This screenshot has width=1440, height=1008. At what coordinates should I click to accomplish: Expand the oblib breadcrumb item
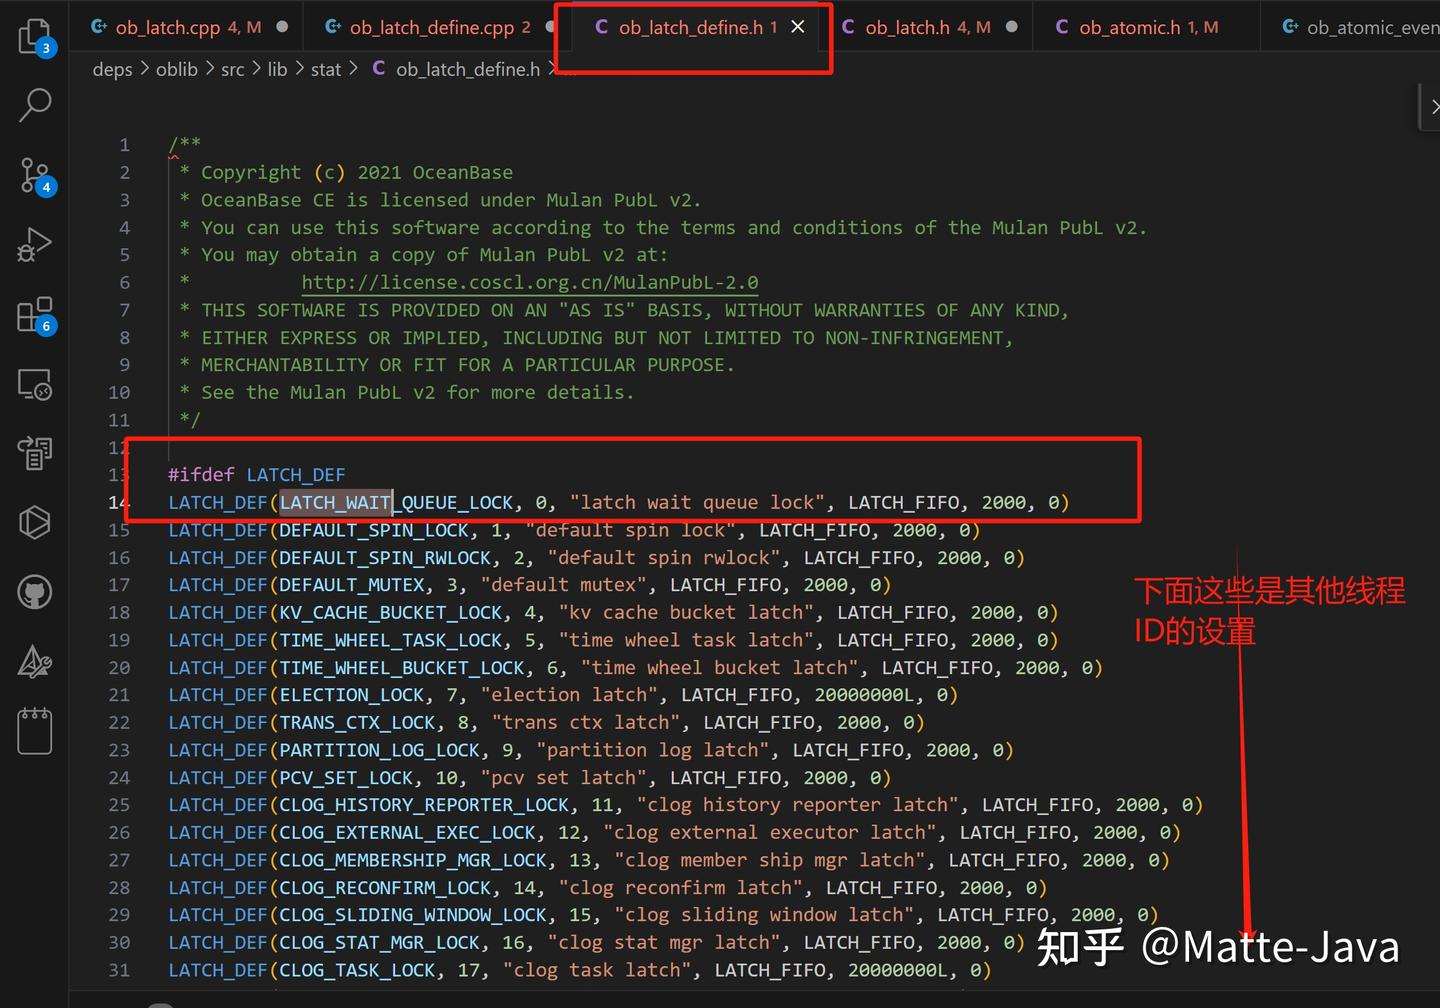point(177,69)
